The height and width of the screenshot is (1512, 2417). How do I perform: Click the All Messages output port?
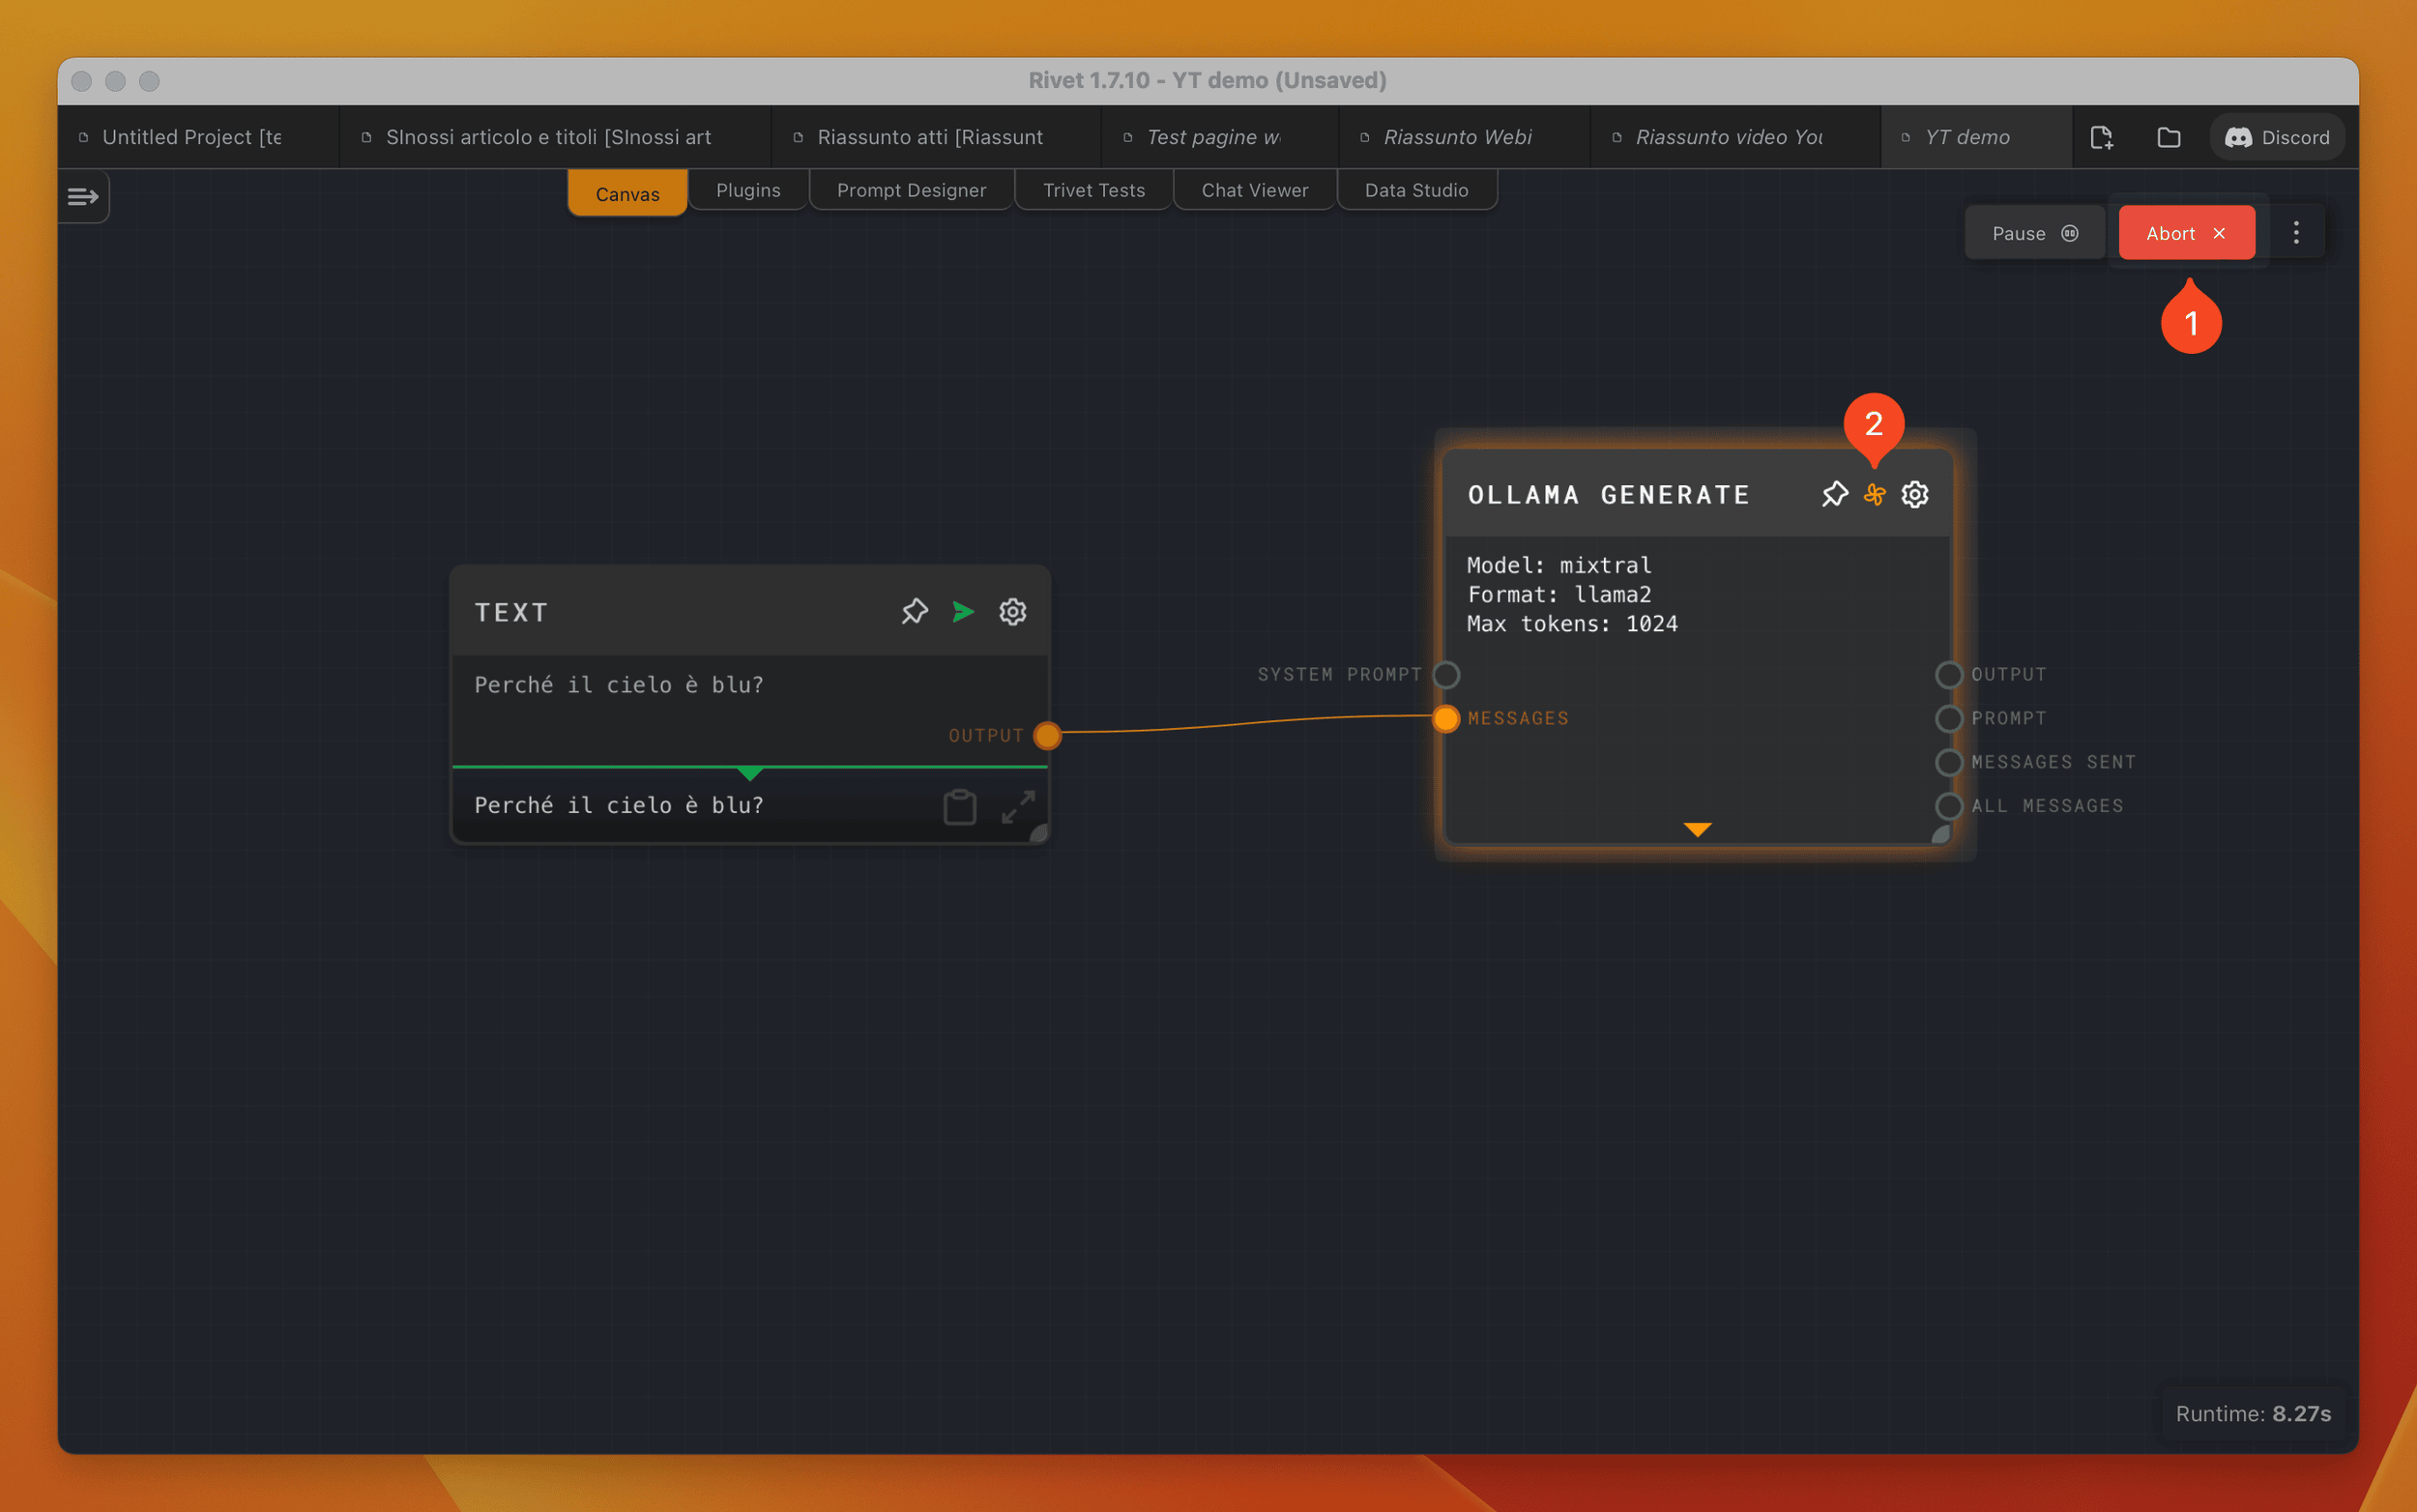point(1947,806)
